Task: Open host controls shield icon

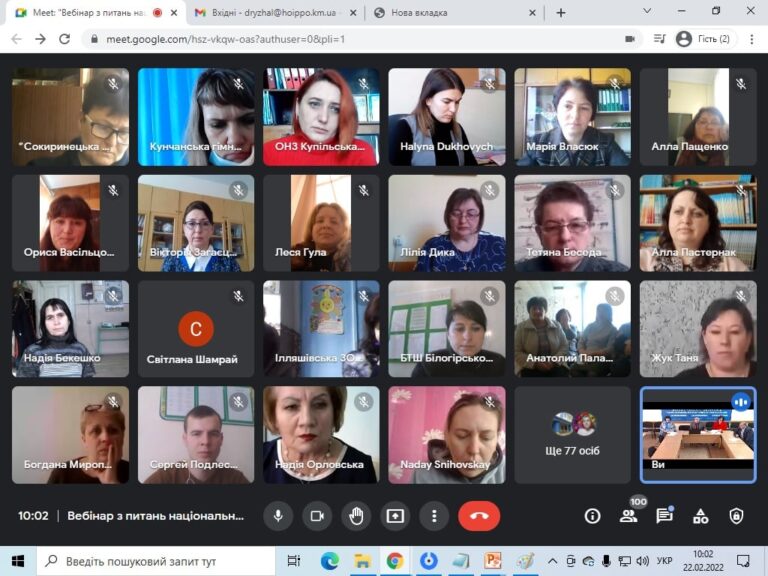Action: click(x=736, y=516)
